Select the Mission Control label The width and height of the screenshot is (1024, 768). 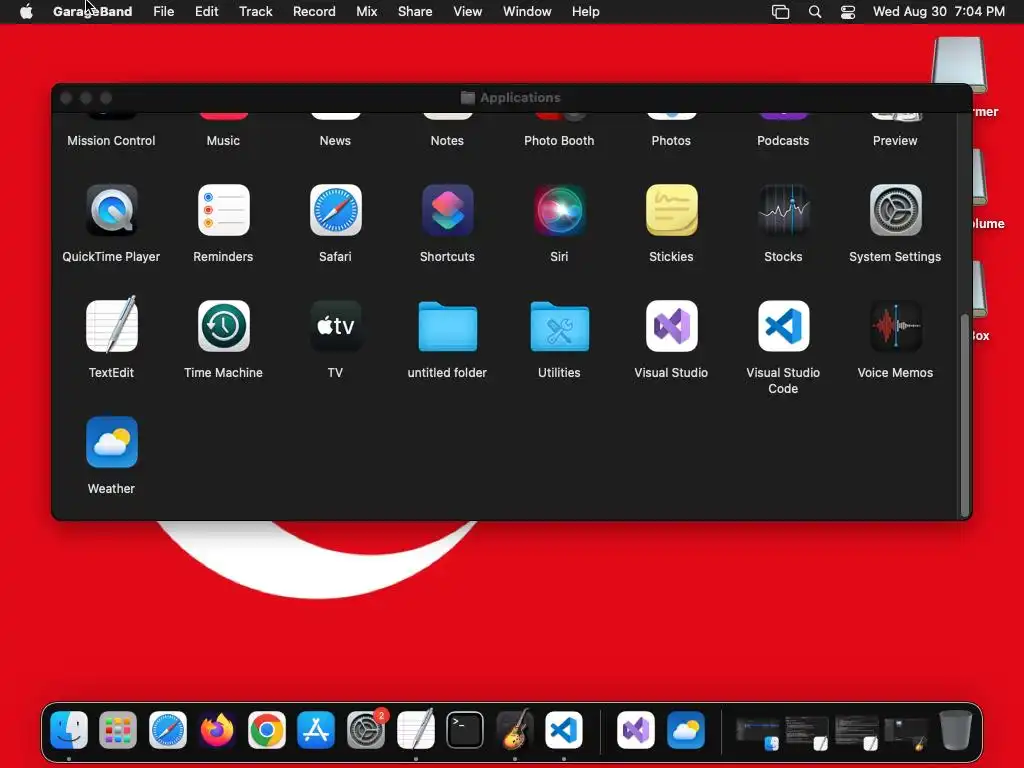tap(112, 140)
